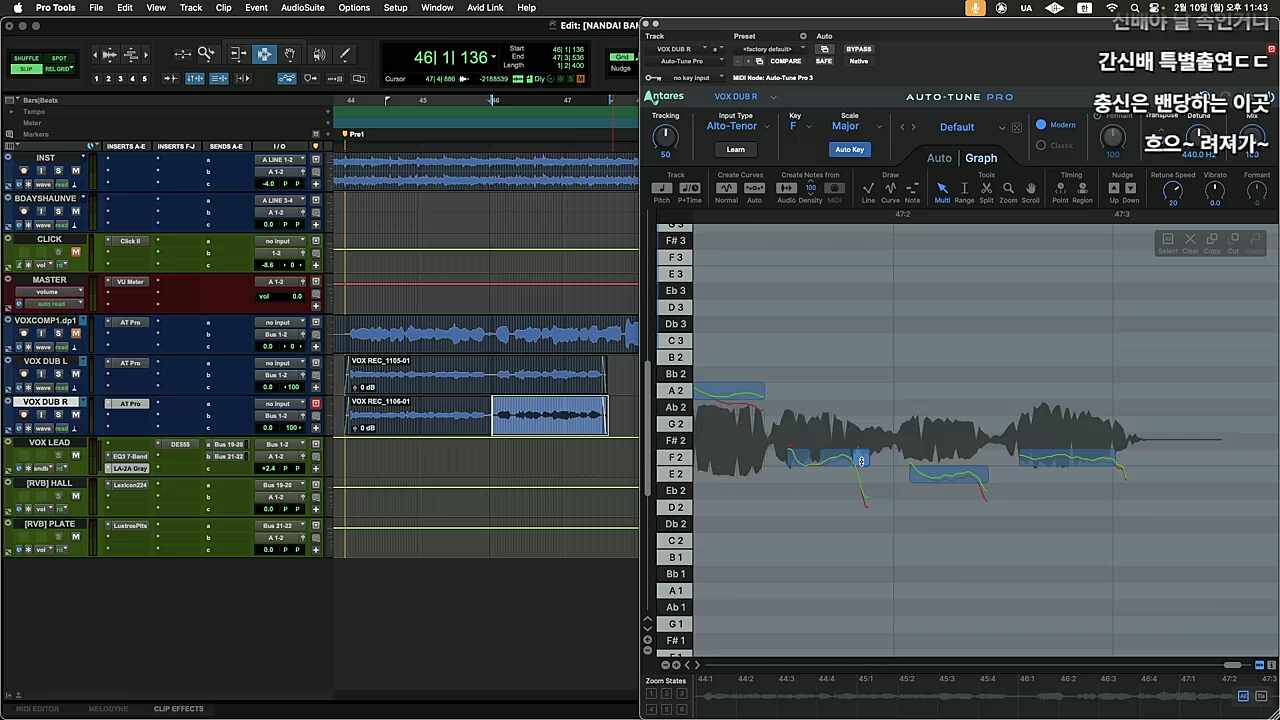This screenshot has width=1280, height=720.
Task: Click the Track P+Time icon
Action: point(689,188)
